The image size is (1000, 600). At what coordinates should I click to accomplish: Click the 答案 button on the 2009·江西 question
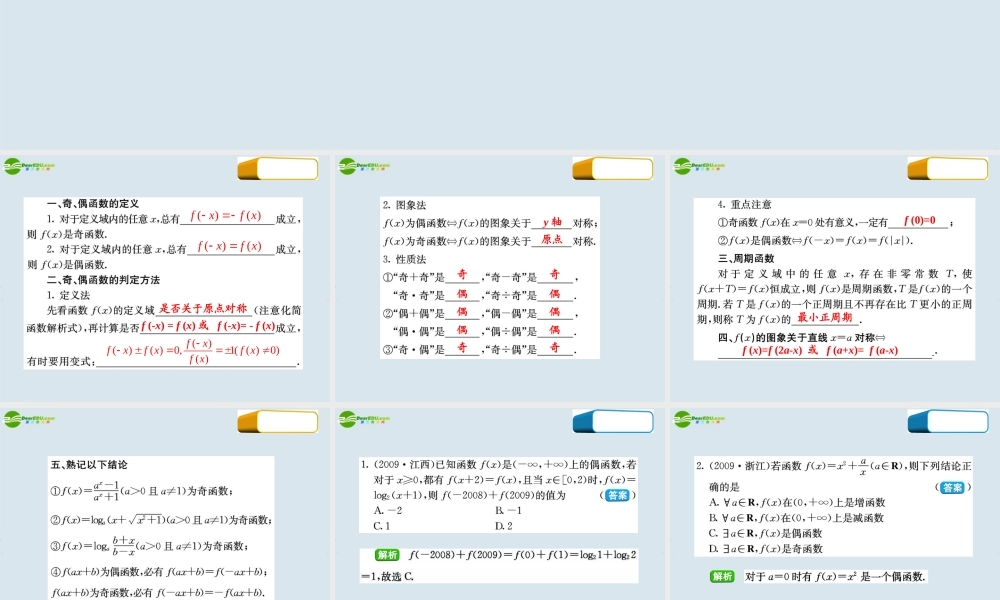[617, 495]
